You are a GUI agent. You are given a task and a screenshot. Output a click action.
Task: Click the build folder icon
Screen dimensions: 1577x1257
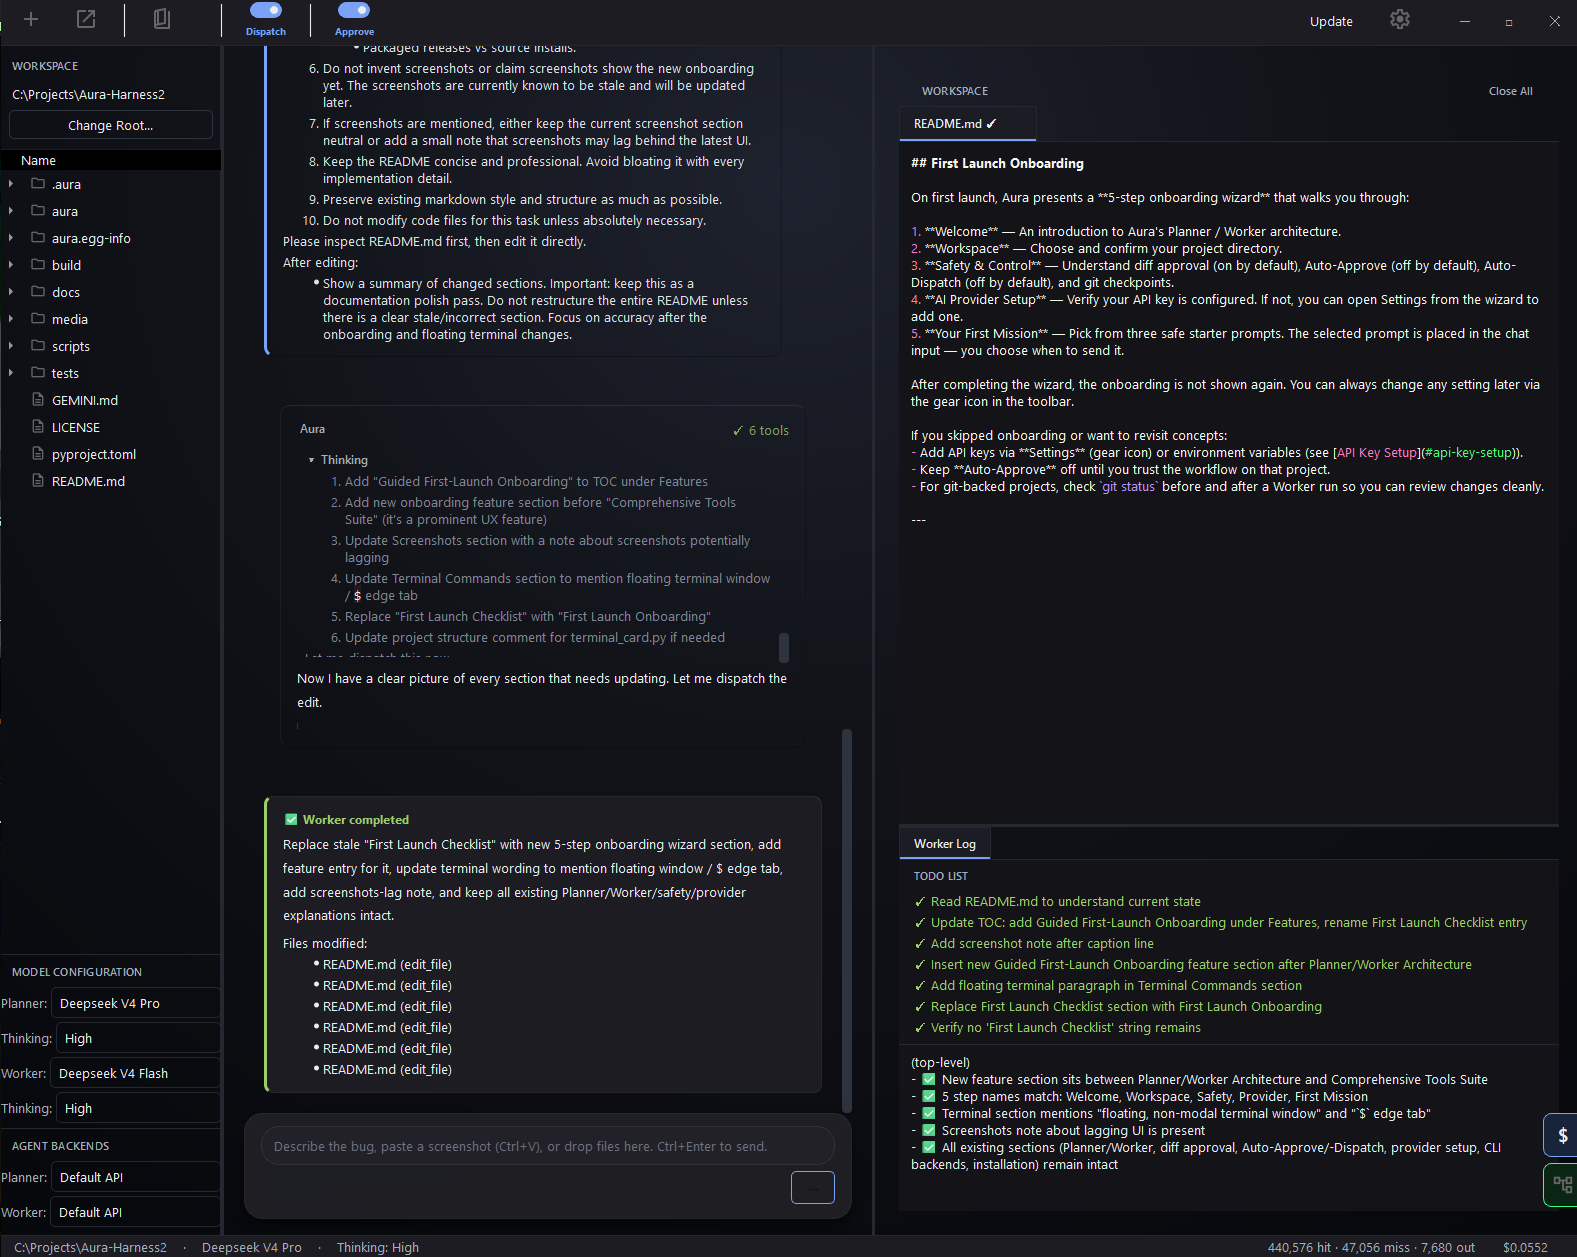coord(38,265)
